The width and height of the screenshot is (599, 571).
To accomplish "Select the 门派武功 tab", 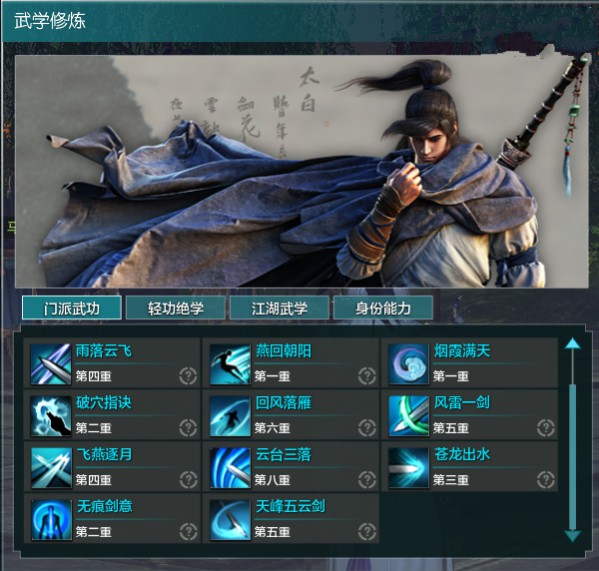I will coord(72,308).
